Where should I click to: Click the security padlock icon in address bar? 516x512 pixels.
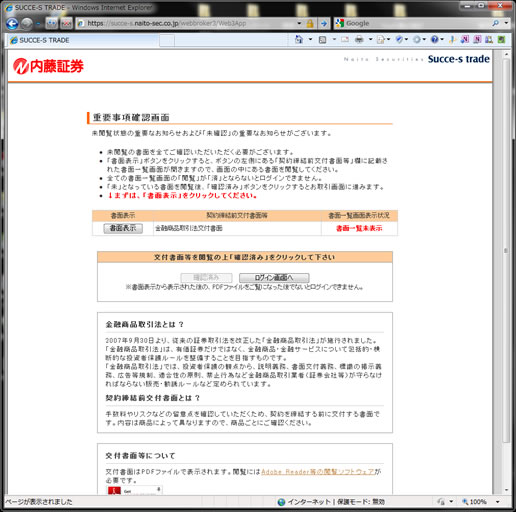click(x=310, y=23)
